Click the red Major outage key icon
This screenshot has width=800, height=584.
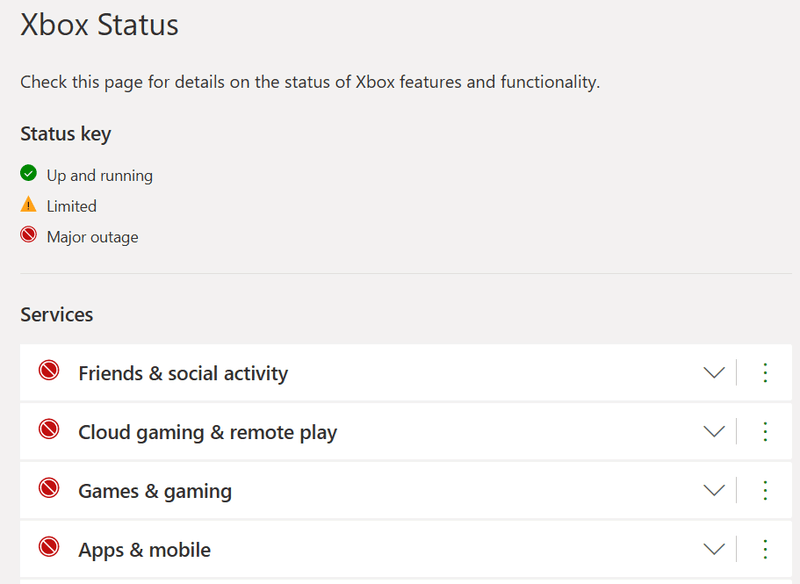tap(28, 236)
